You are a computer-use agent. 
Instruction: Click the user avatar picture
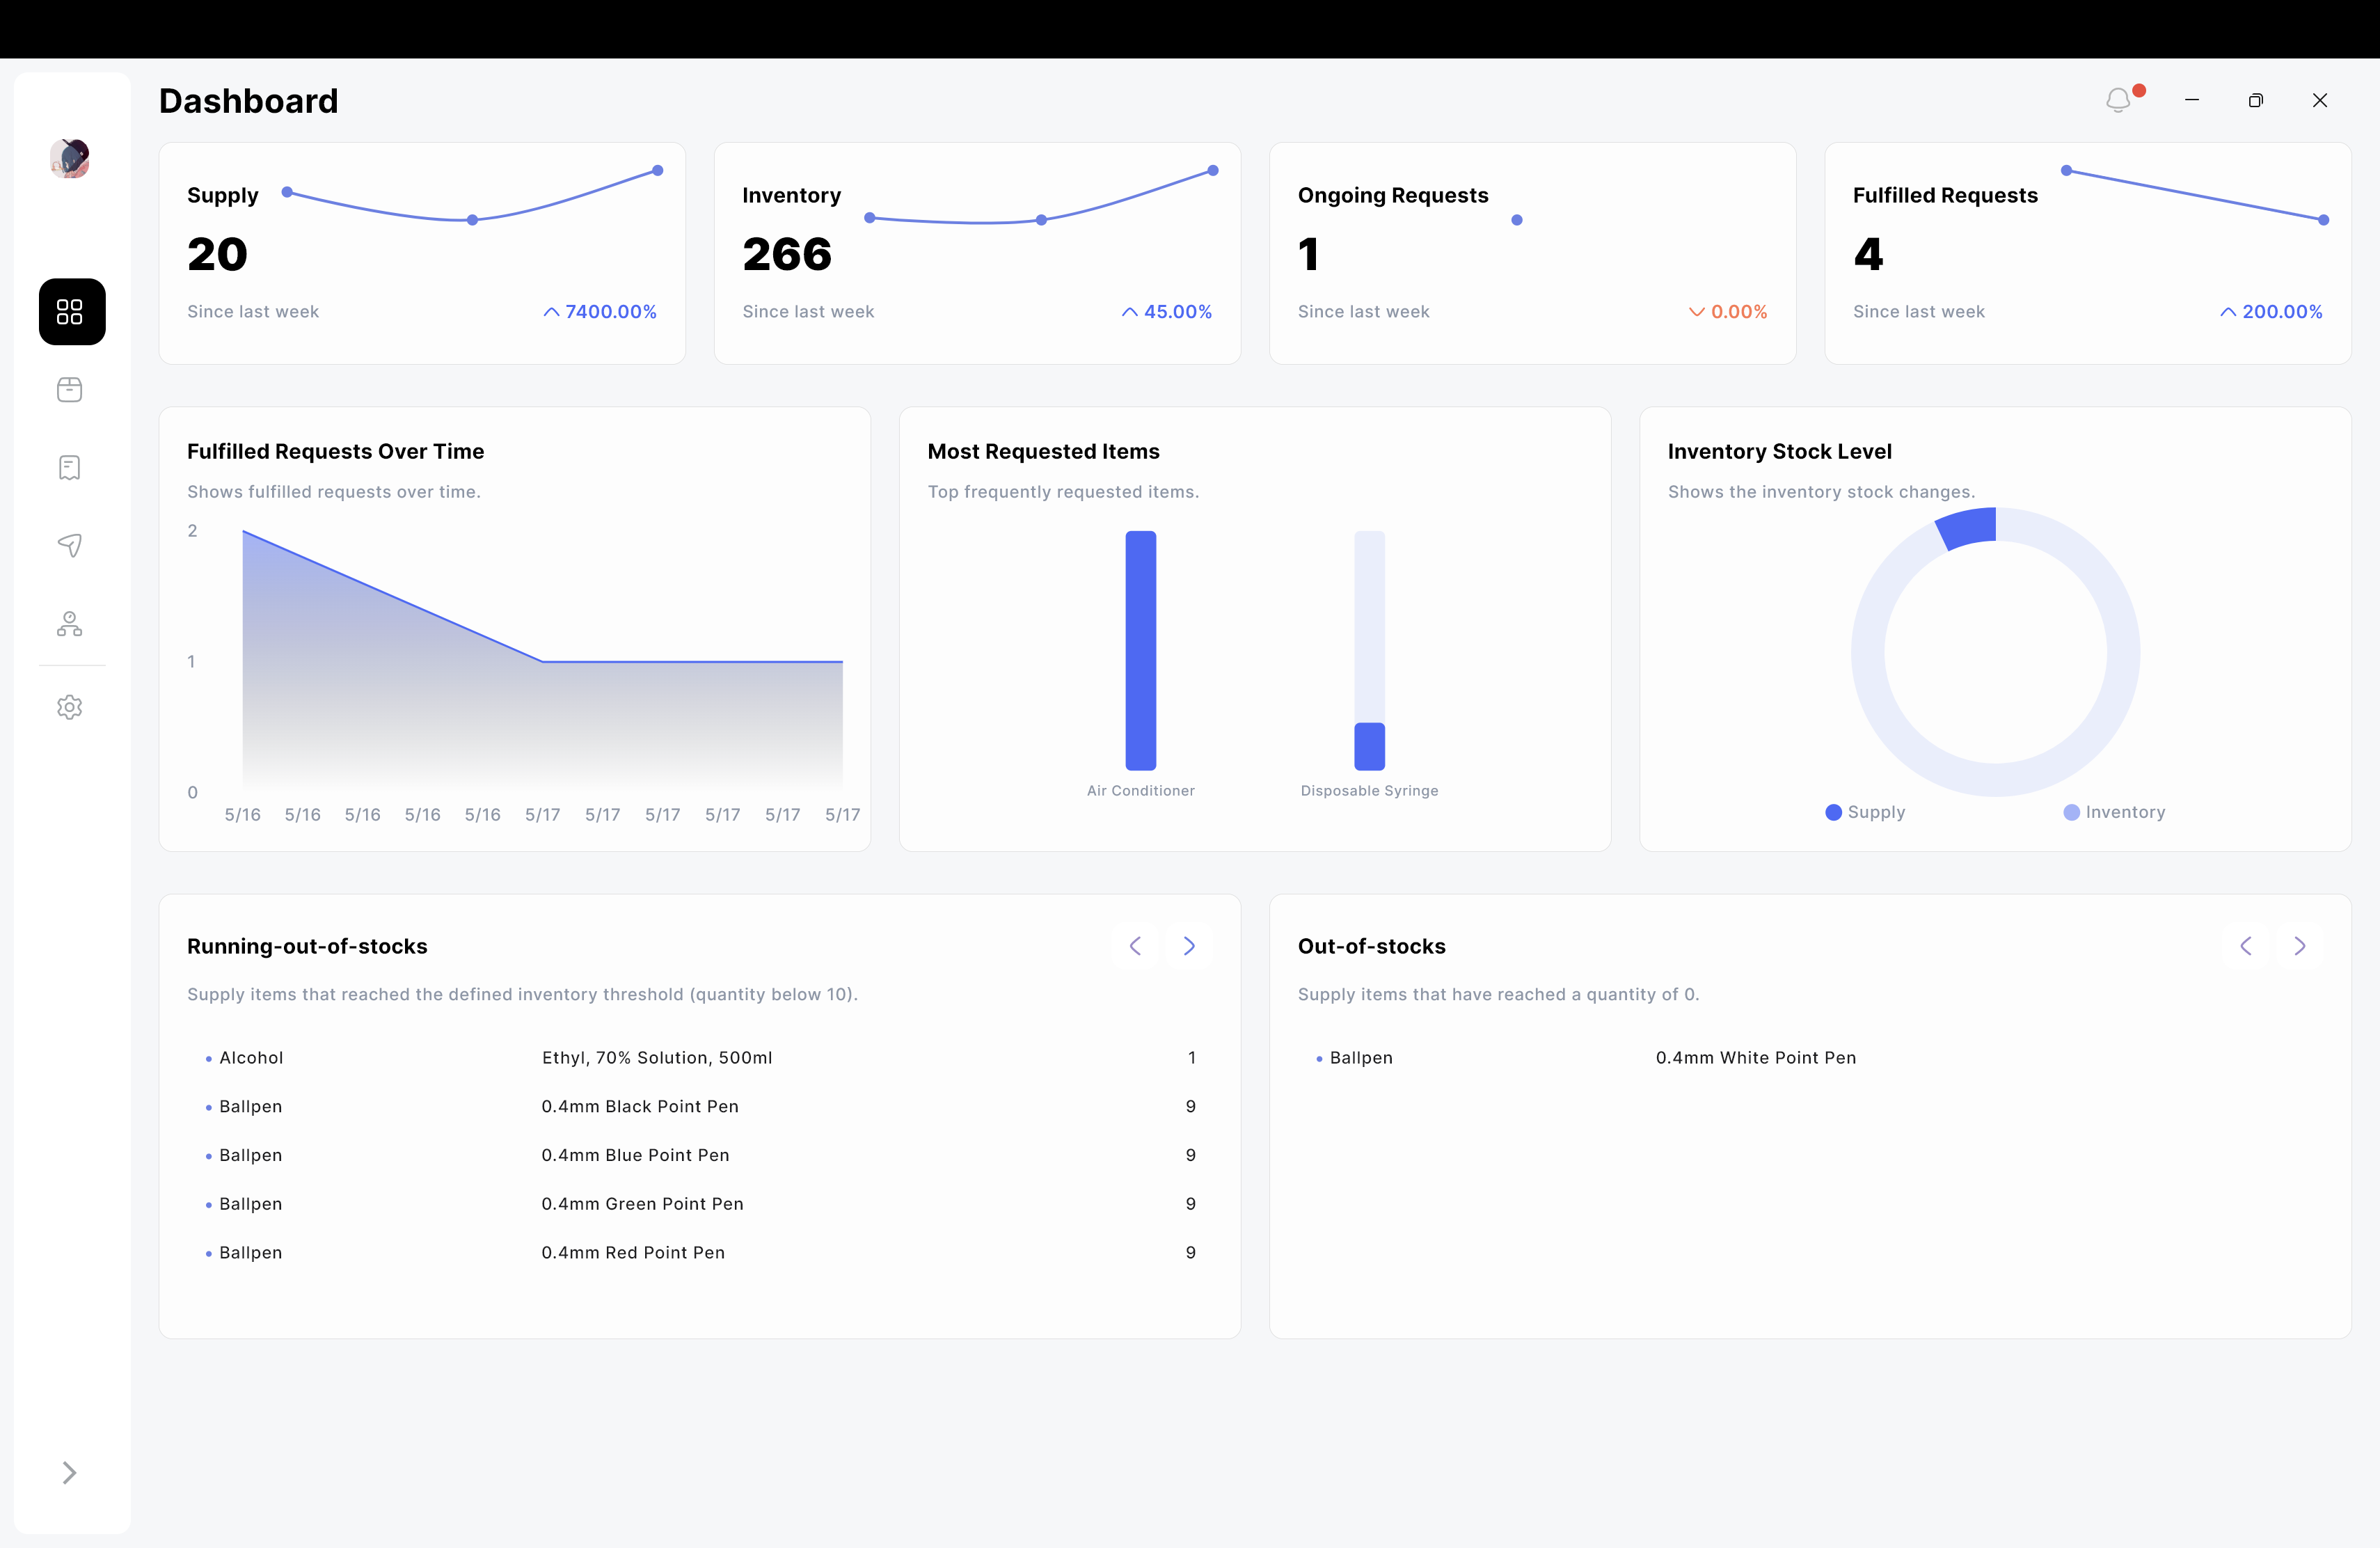pos(70,158)
